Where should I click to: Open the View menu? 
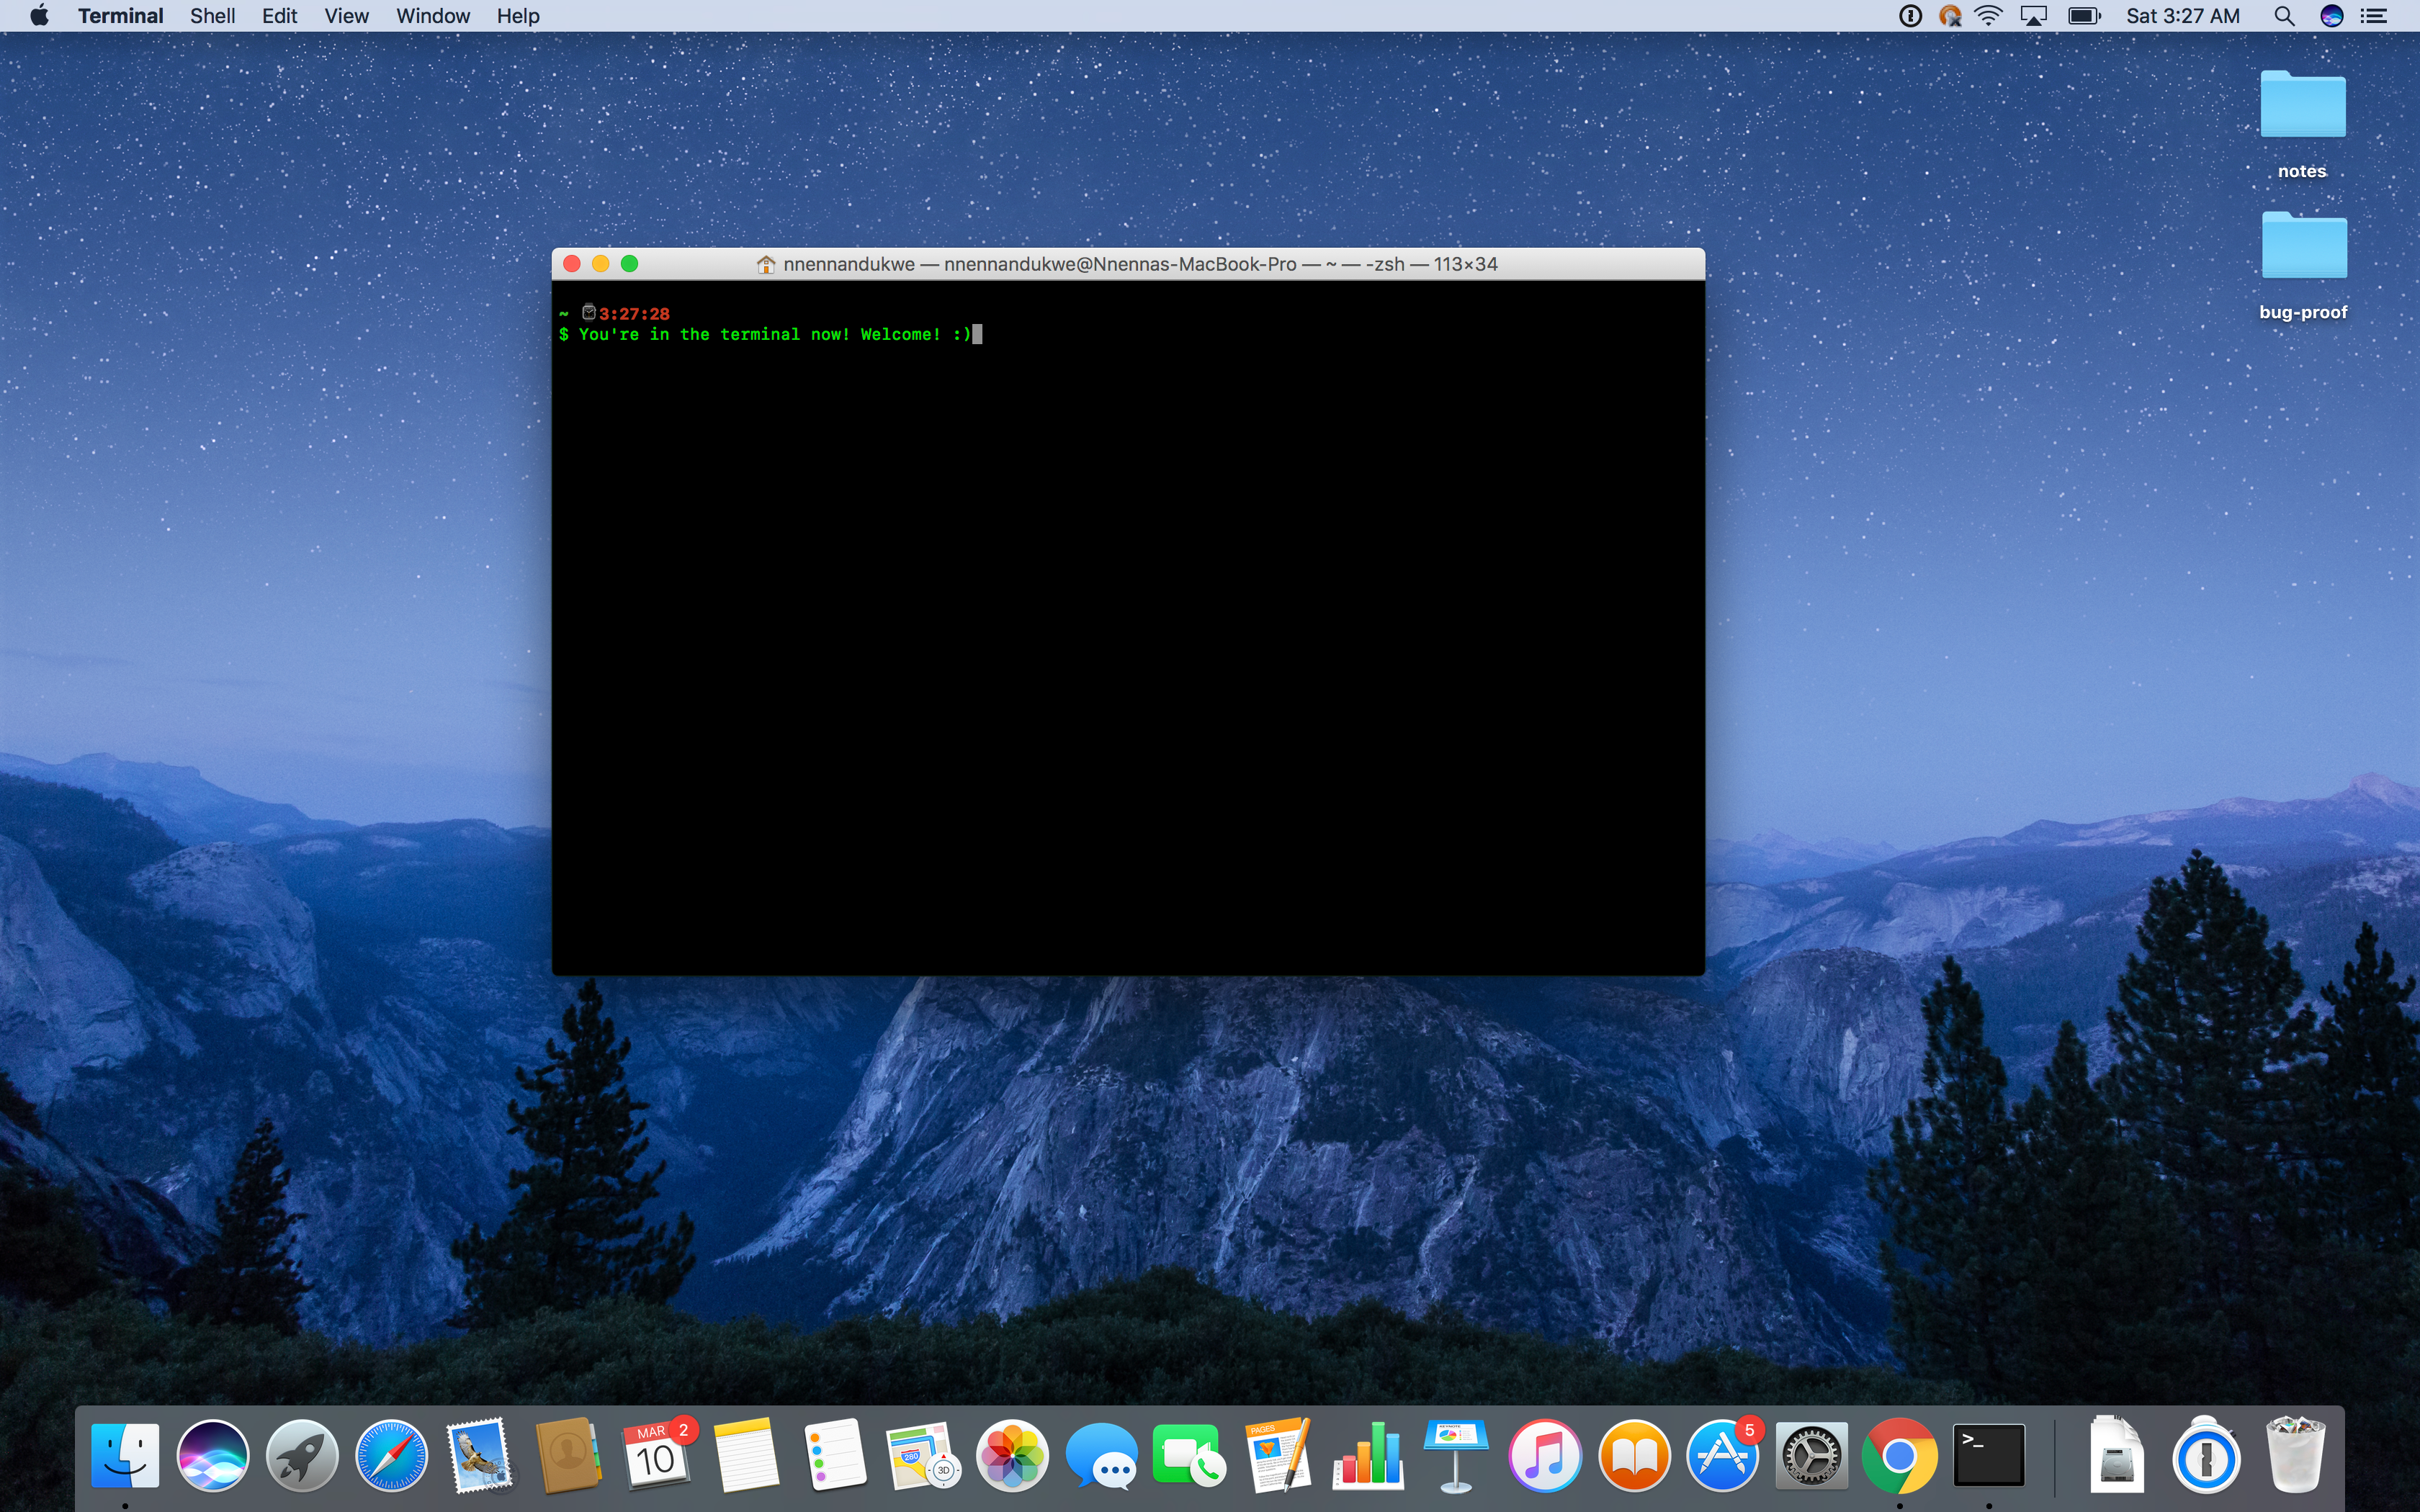tap(346, 16)
